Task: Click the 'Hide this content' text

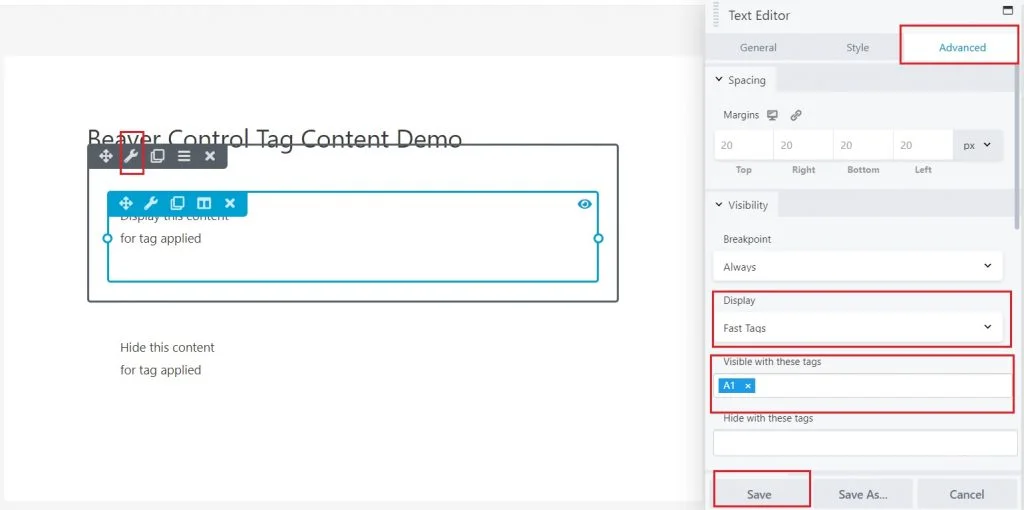Action: 167,347
